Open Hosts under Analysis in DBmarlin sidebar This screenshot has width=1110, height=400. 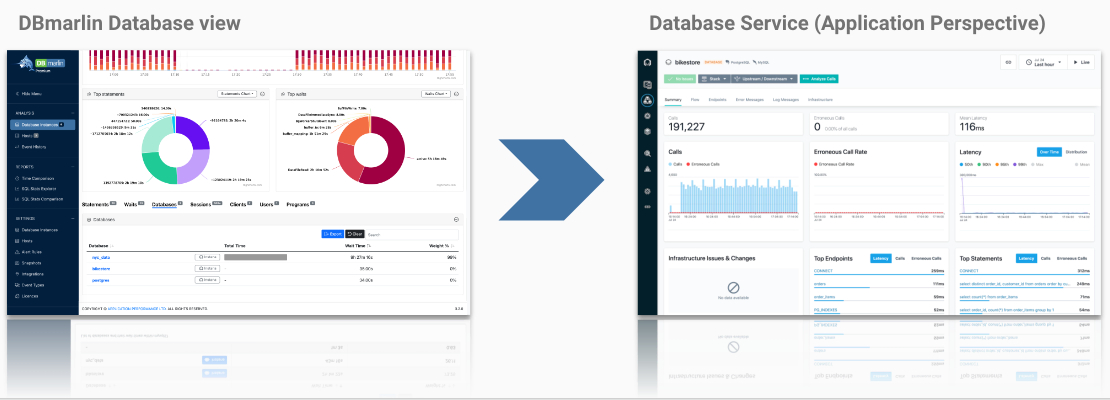(x=30, y=135)
